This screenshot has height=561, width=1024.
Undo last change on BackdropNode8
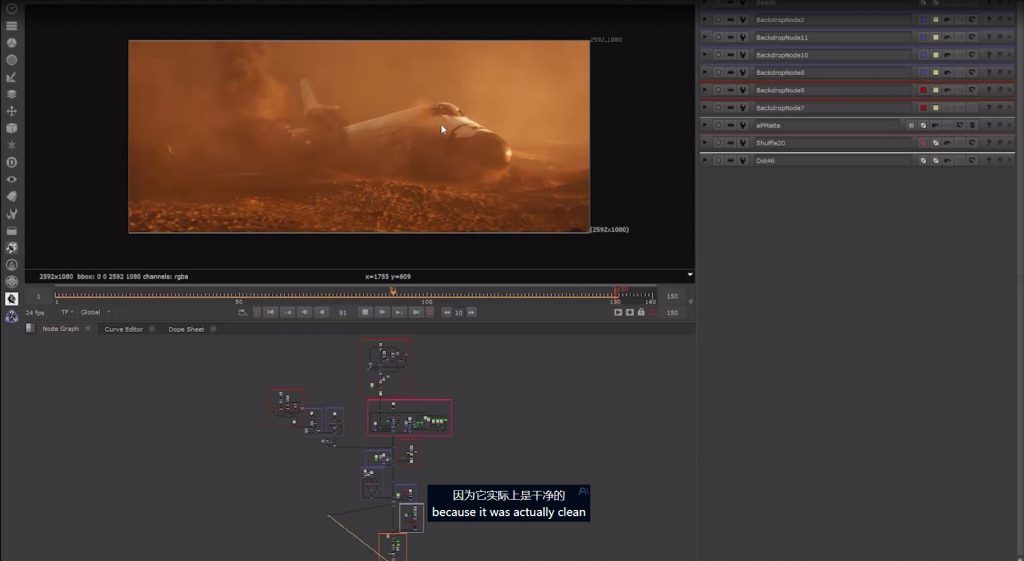pos(947,72)
